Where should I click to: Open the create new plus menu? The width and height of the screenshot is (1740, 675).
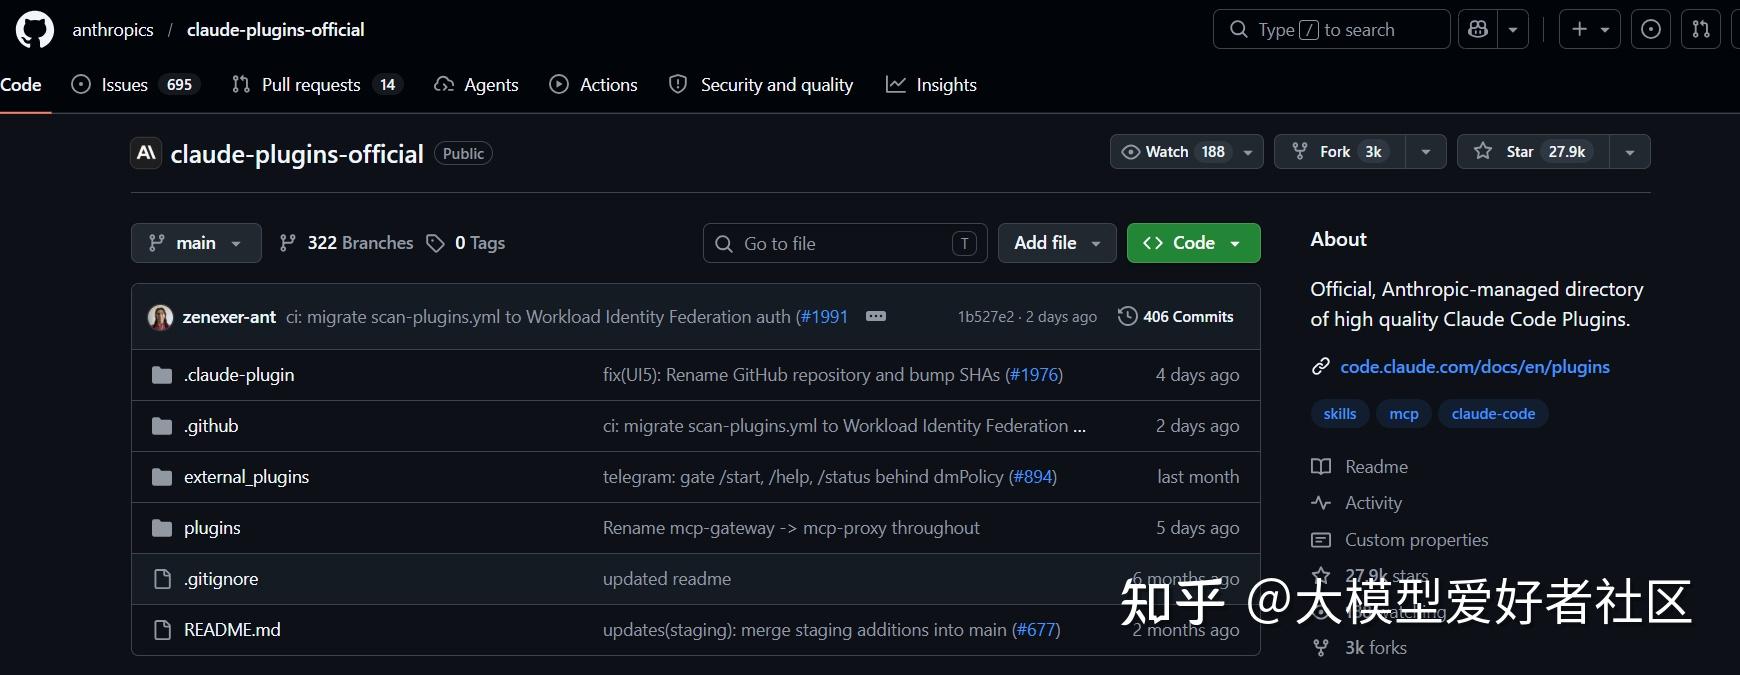[x=1590, y=29]
